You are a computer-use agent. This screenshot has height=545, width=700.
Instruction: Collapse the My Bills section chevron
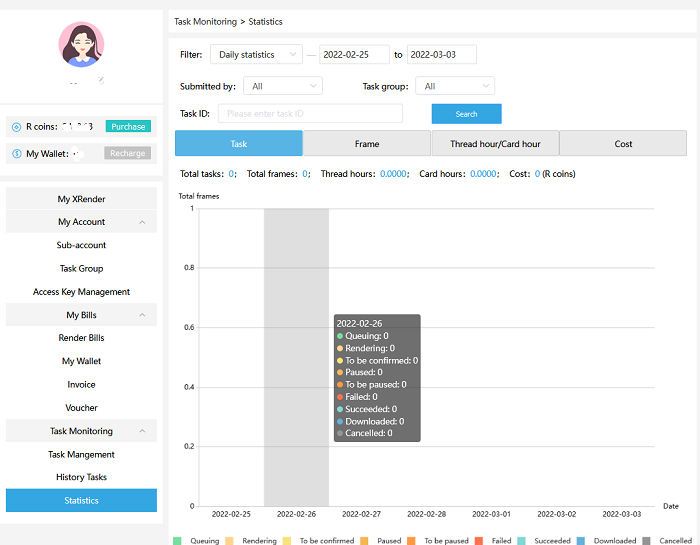coord(142,315)
